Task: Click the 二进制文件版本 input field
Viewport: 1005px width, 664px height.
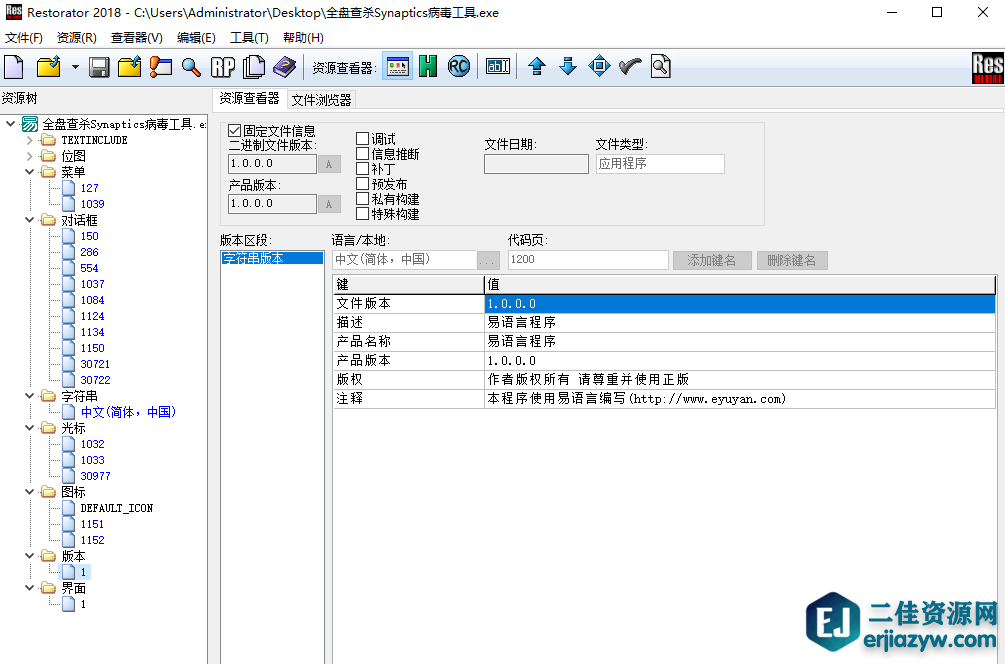Action: pos(272,164)
